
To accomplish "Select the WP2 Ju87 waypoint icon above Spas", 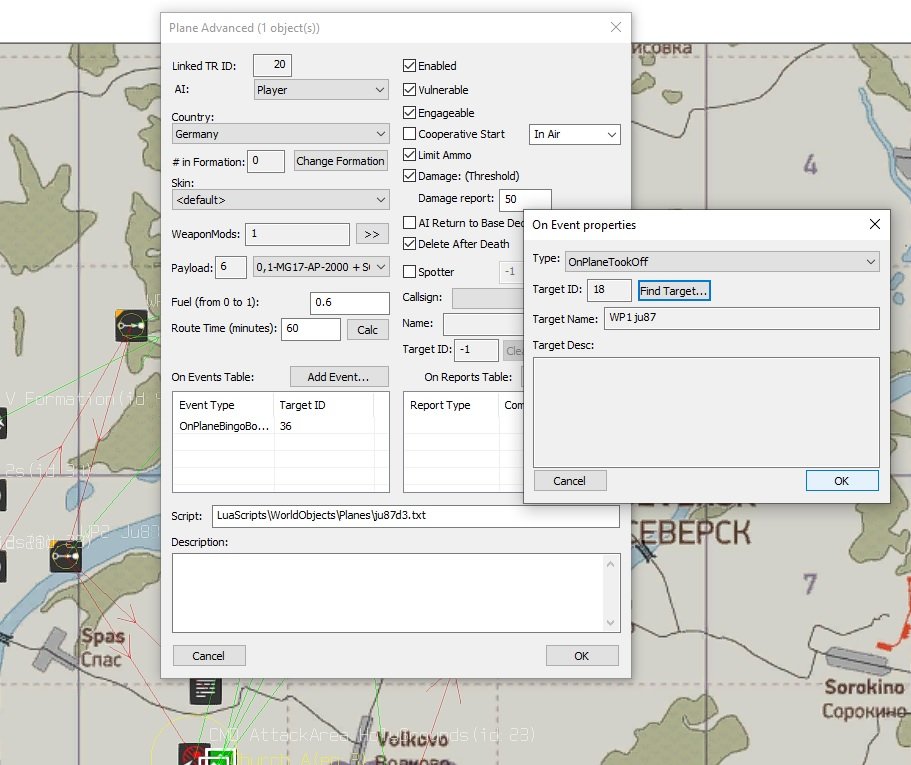I will pyautogui.click(x=66, y=555).
